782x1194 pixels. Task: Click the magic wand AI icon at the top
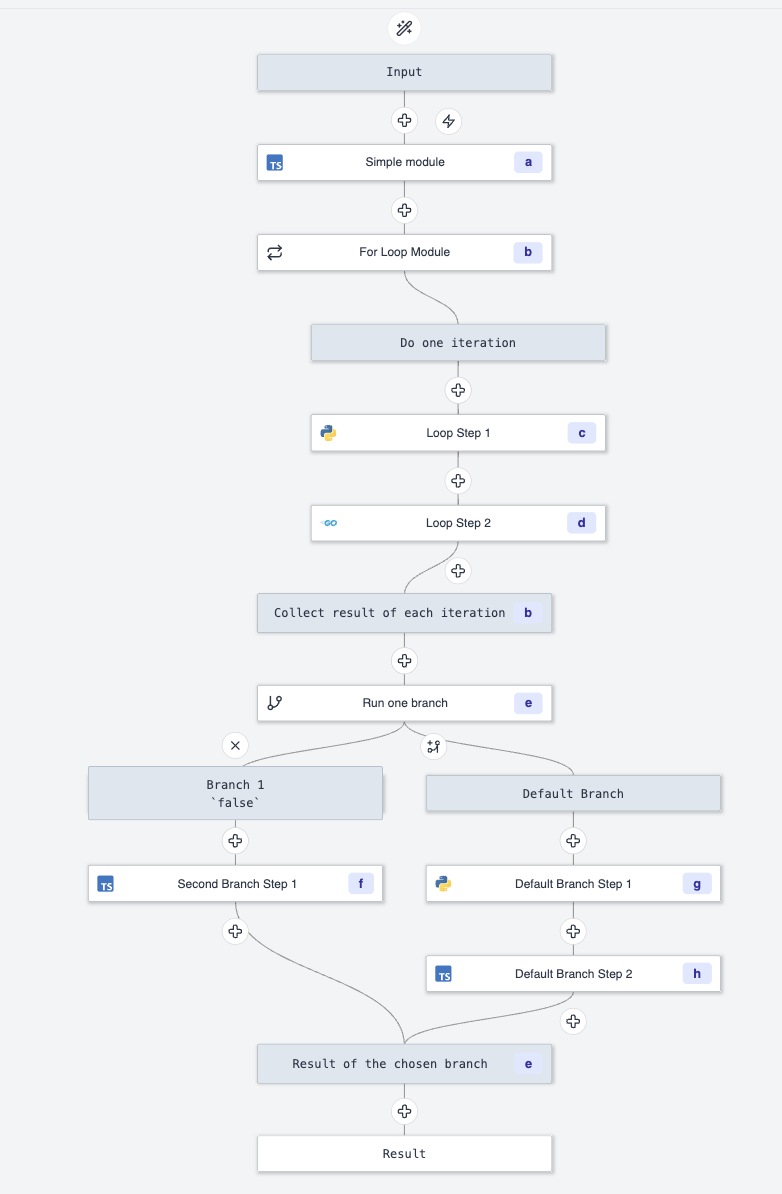point(404,28)
